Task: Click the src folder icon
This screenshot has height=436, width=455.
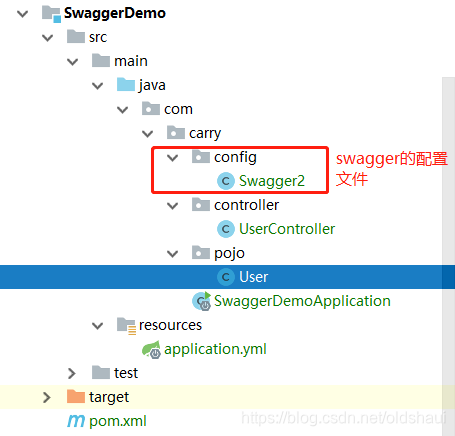Action: [x=76, y=37]
